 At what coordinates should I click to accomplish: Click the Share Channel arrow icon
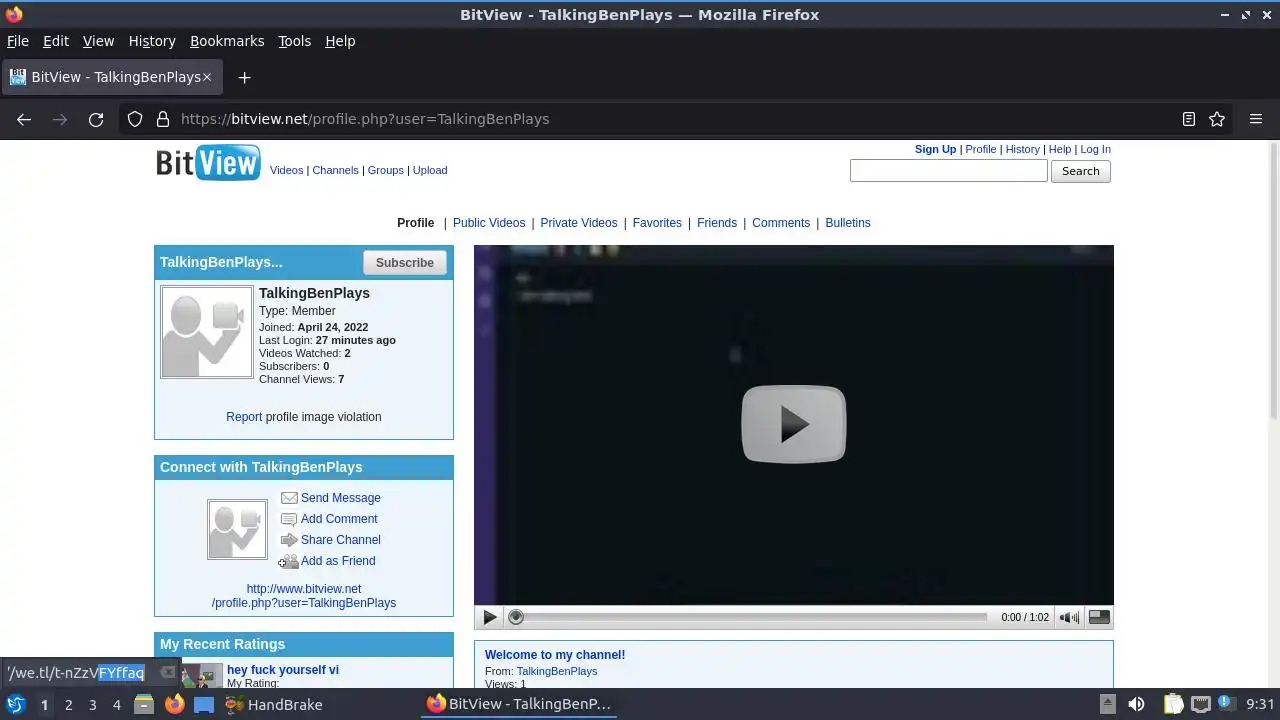[289, 540]
